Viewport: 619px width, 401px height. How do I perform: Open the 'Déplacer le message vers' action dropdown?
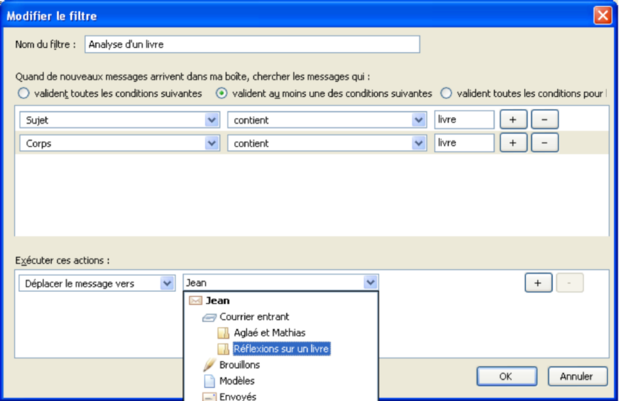167,283
